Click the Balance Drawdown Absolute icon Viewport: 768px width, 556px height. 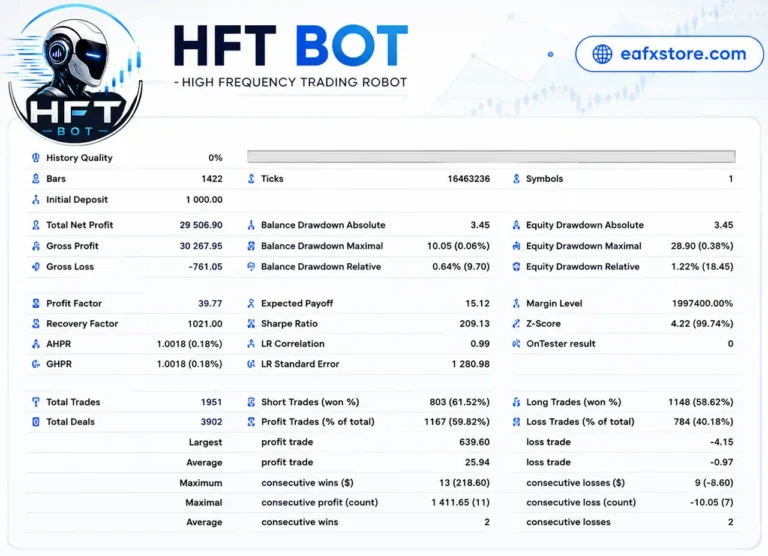(251, 225)
